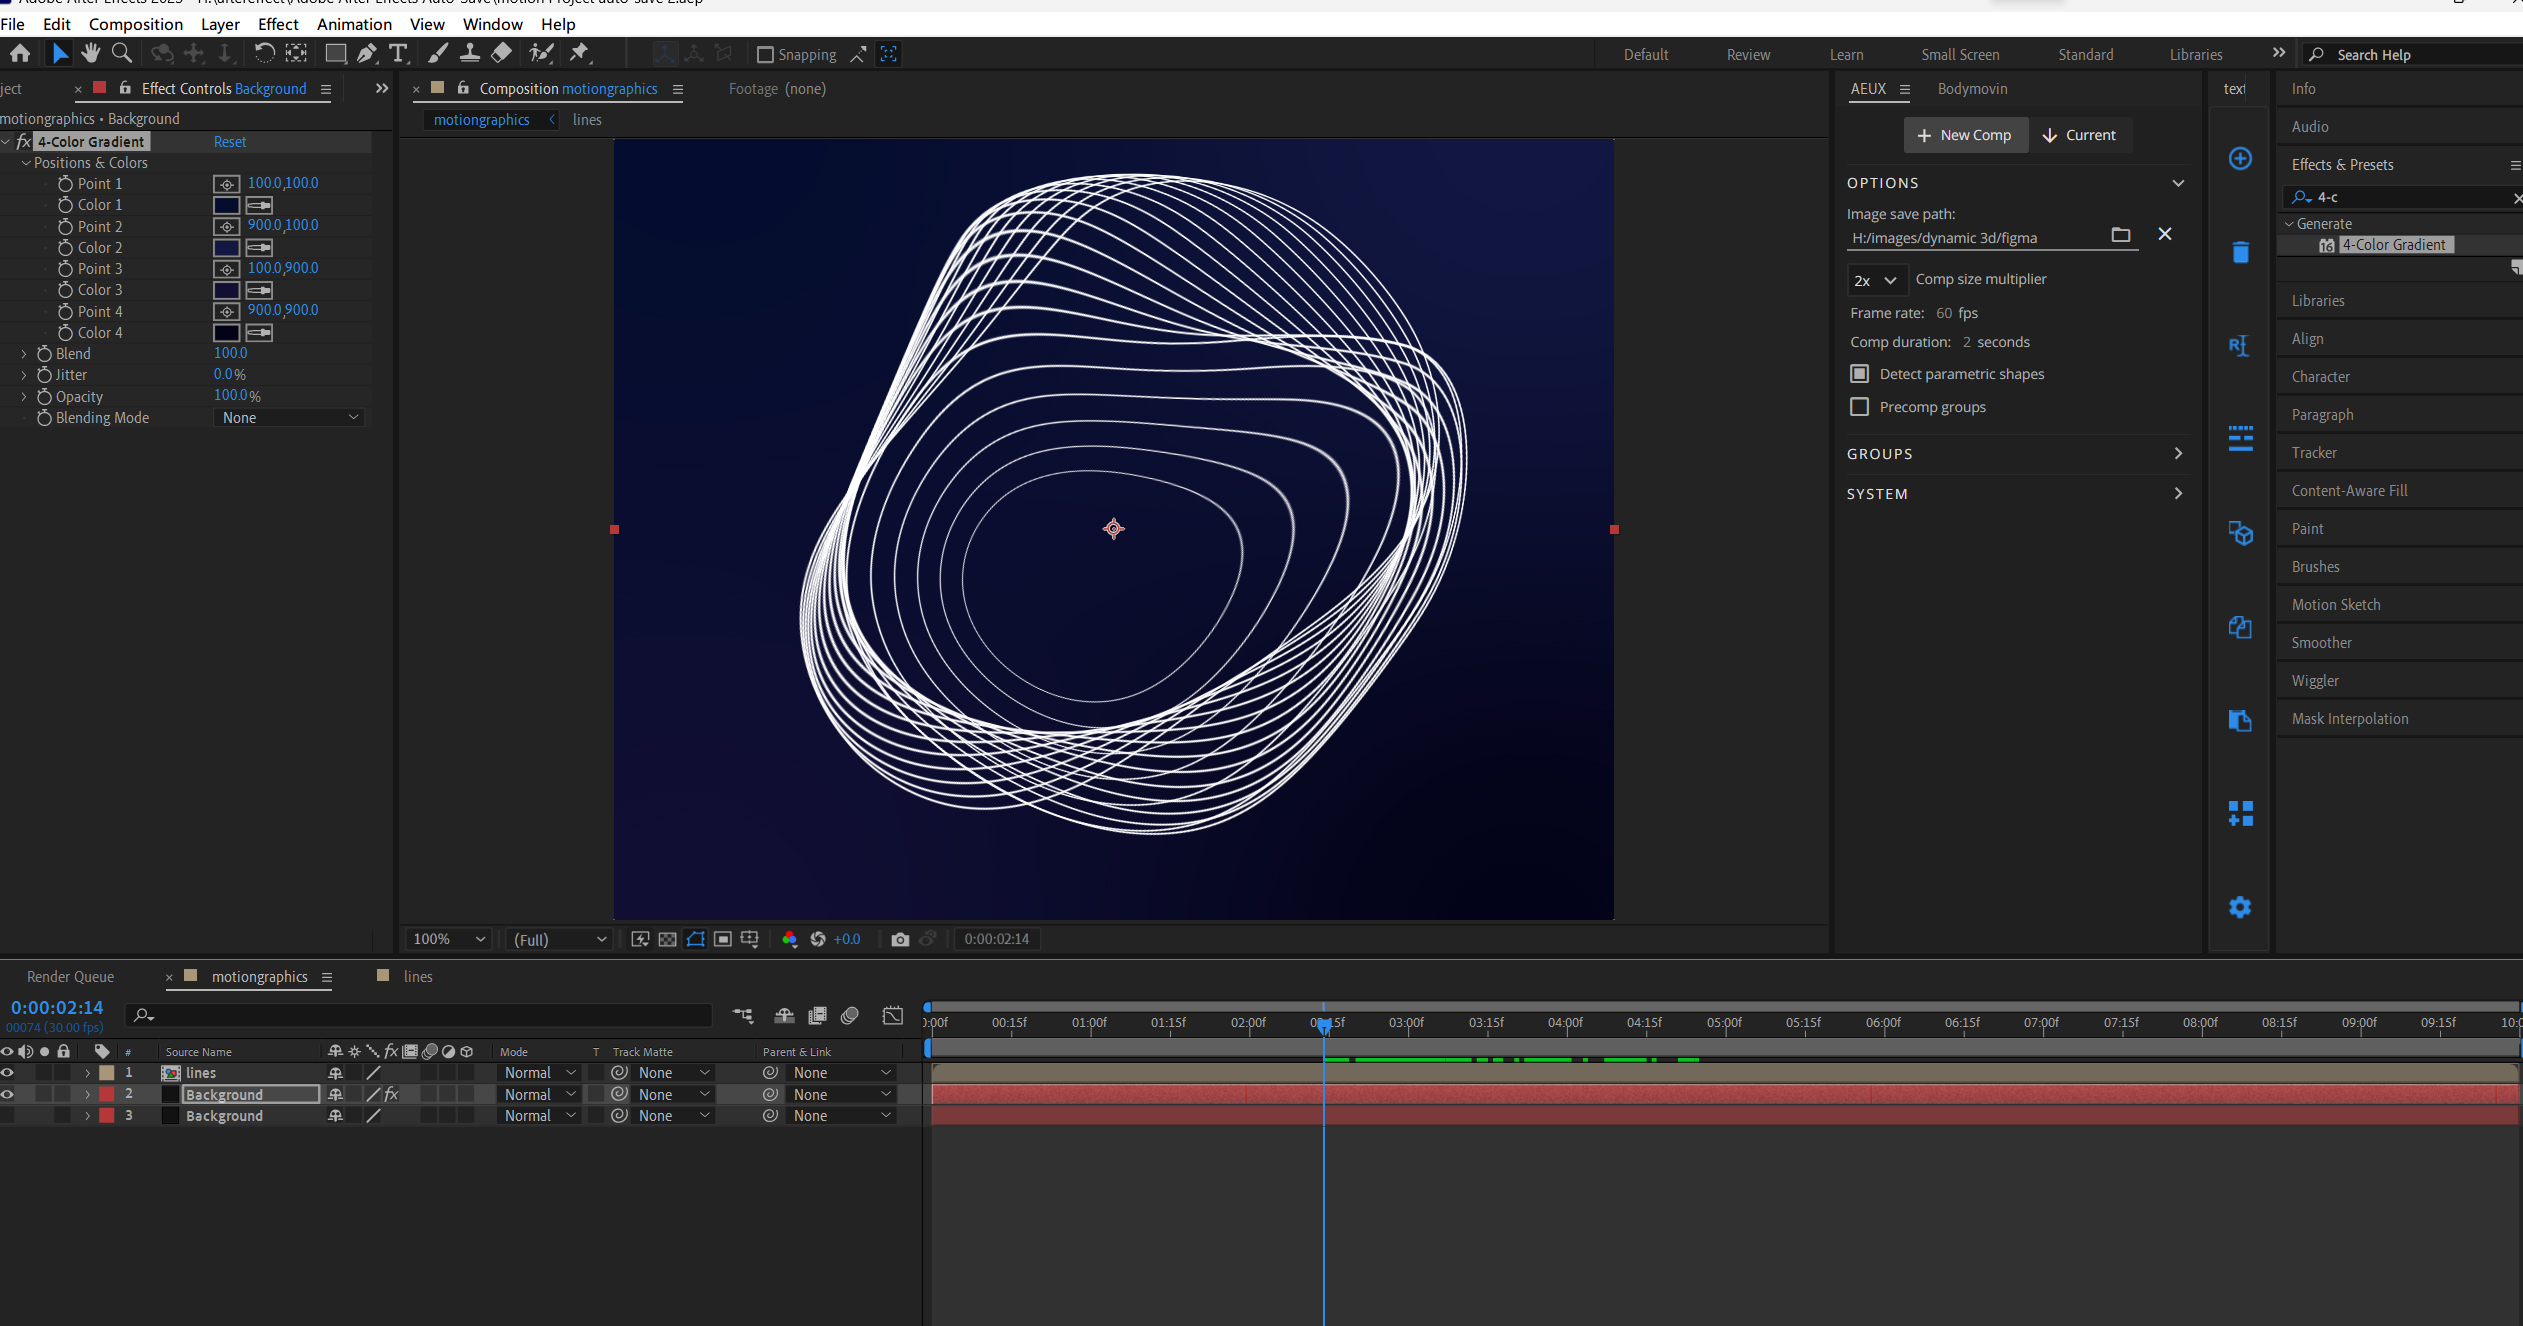
Task: Check the Precomp groups option
Action: (x=1859, y=407)
